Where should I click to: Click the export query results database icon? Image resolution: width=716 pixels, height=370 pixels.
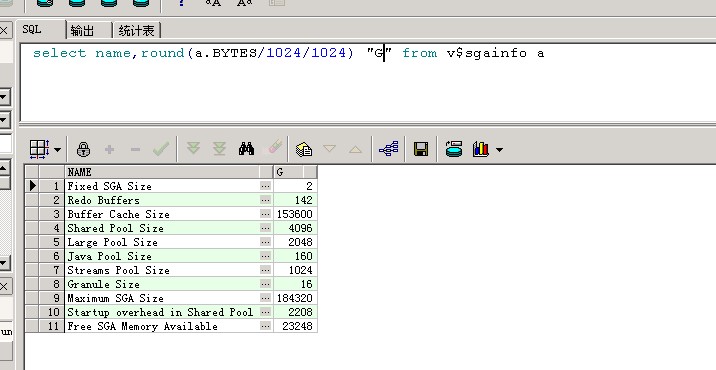pos(454,149)
